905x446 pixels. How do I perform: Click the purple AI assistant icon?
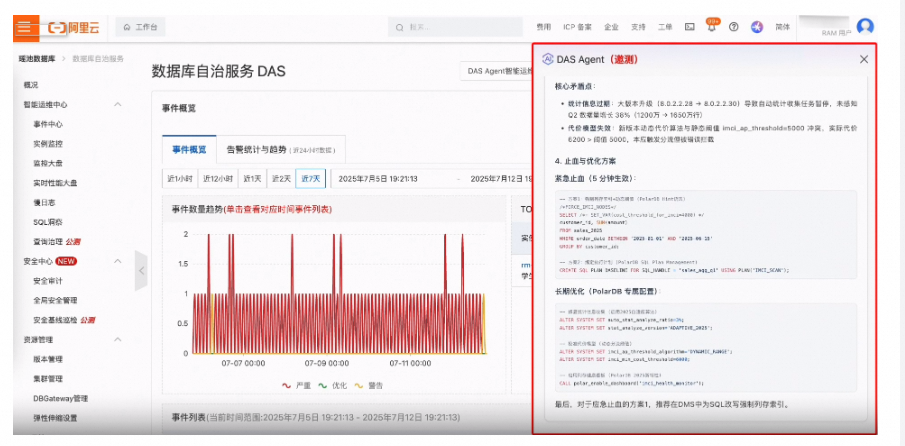757,27
